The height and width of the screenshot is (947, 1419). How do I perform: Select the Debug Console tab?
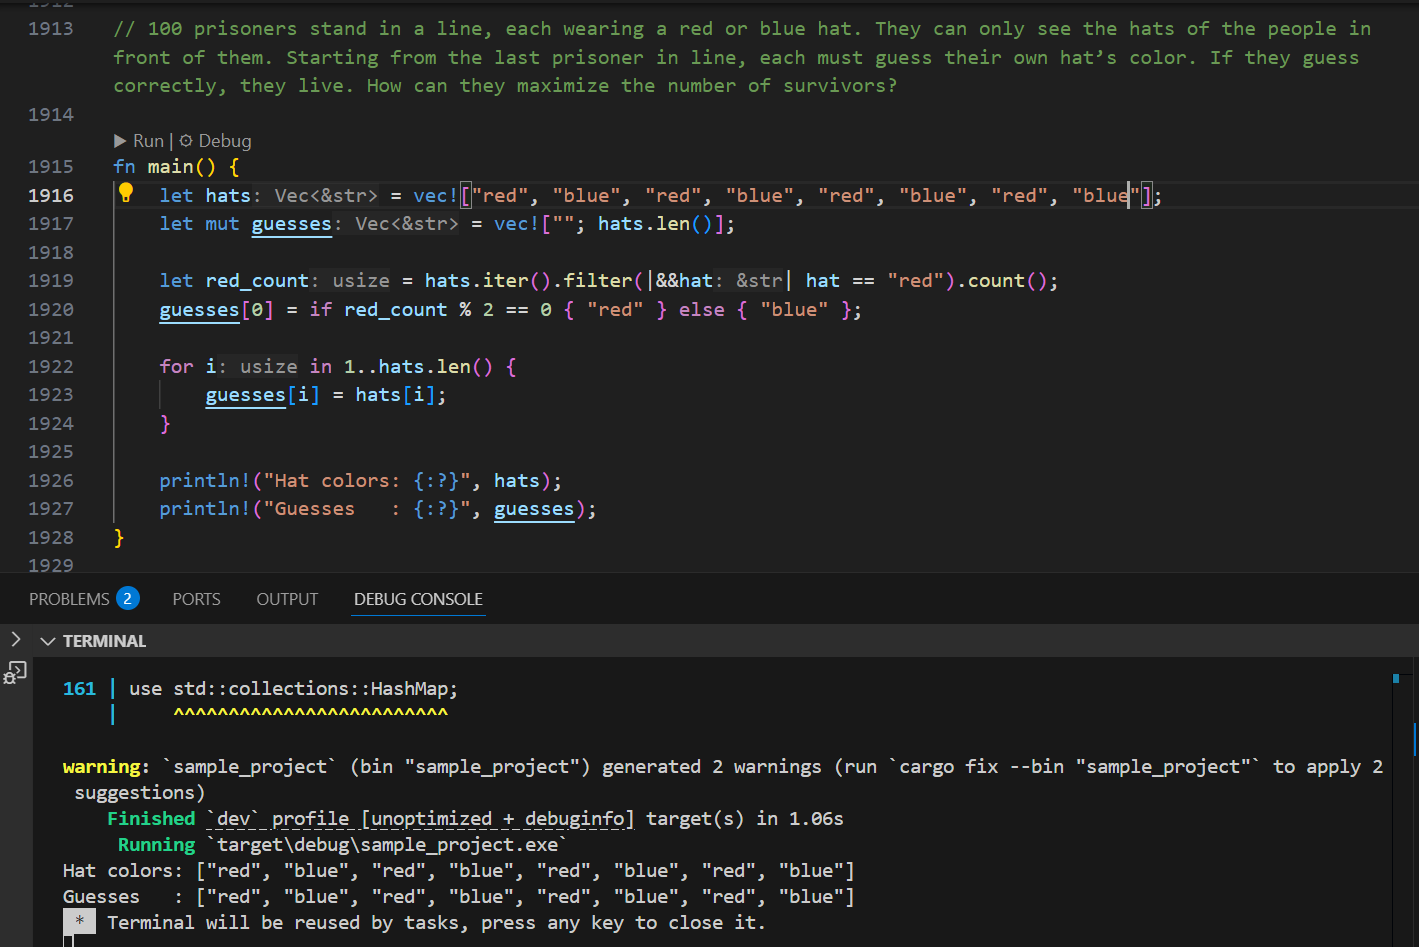pyautogui.click(x=418, y=599)
